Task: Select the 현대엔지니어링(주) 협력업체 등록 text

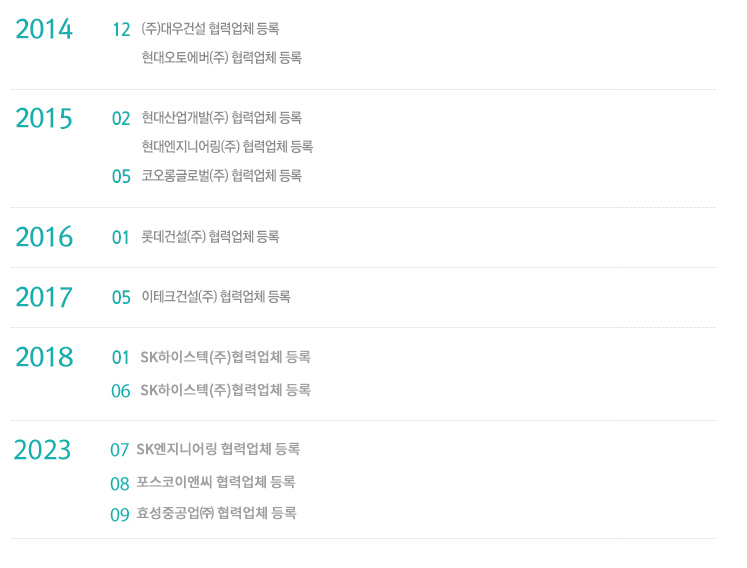Action: click(227, 146)
